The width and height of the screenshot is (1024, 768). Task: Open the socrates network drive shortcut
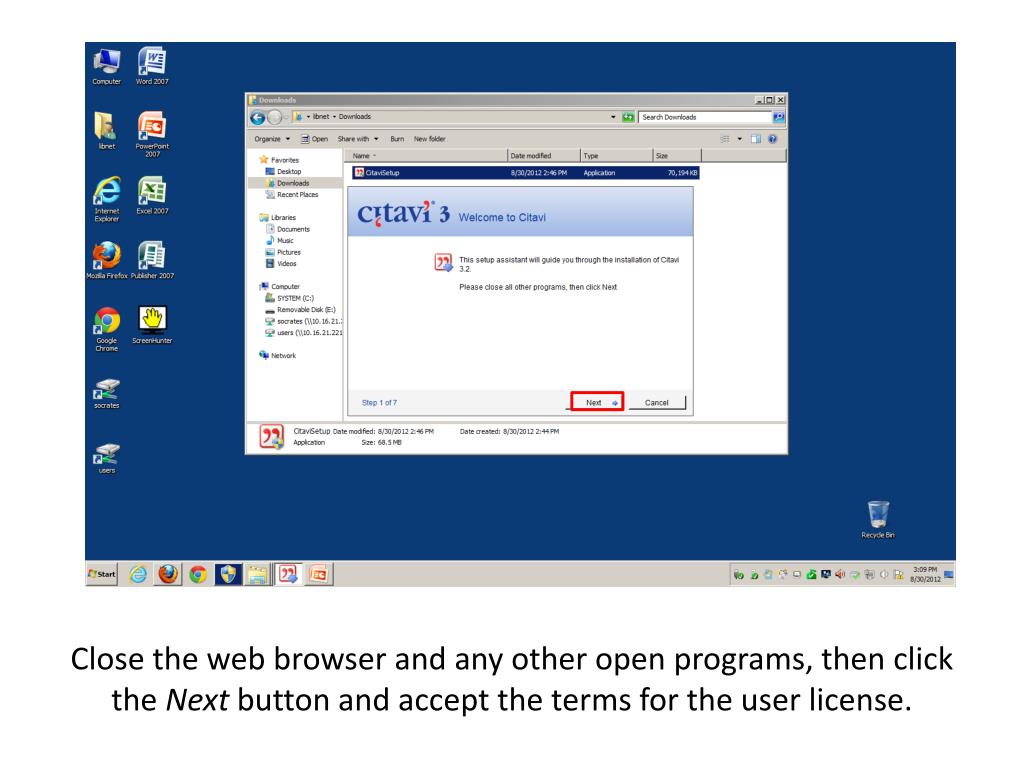[106, 394]
